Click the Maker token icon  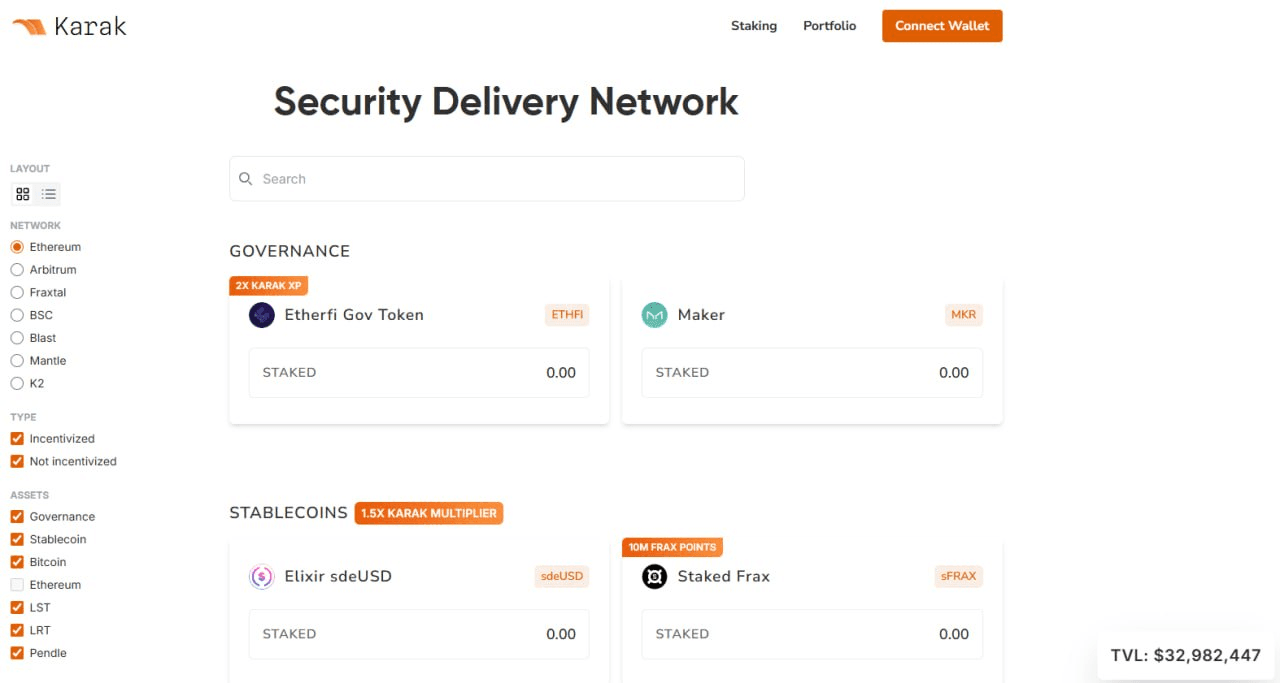(655, 315)
